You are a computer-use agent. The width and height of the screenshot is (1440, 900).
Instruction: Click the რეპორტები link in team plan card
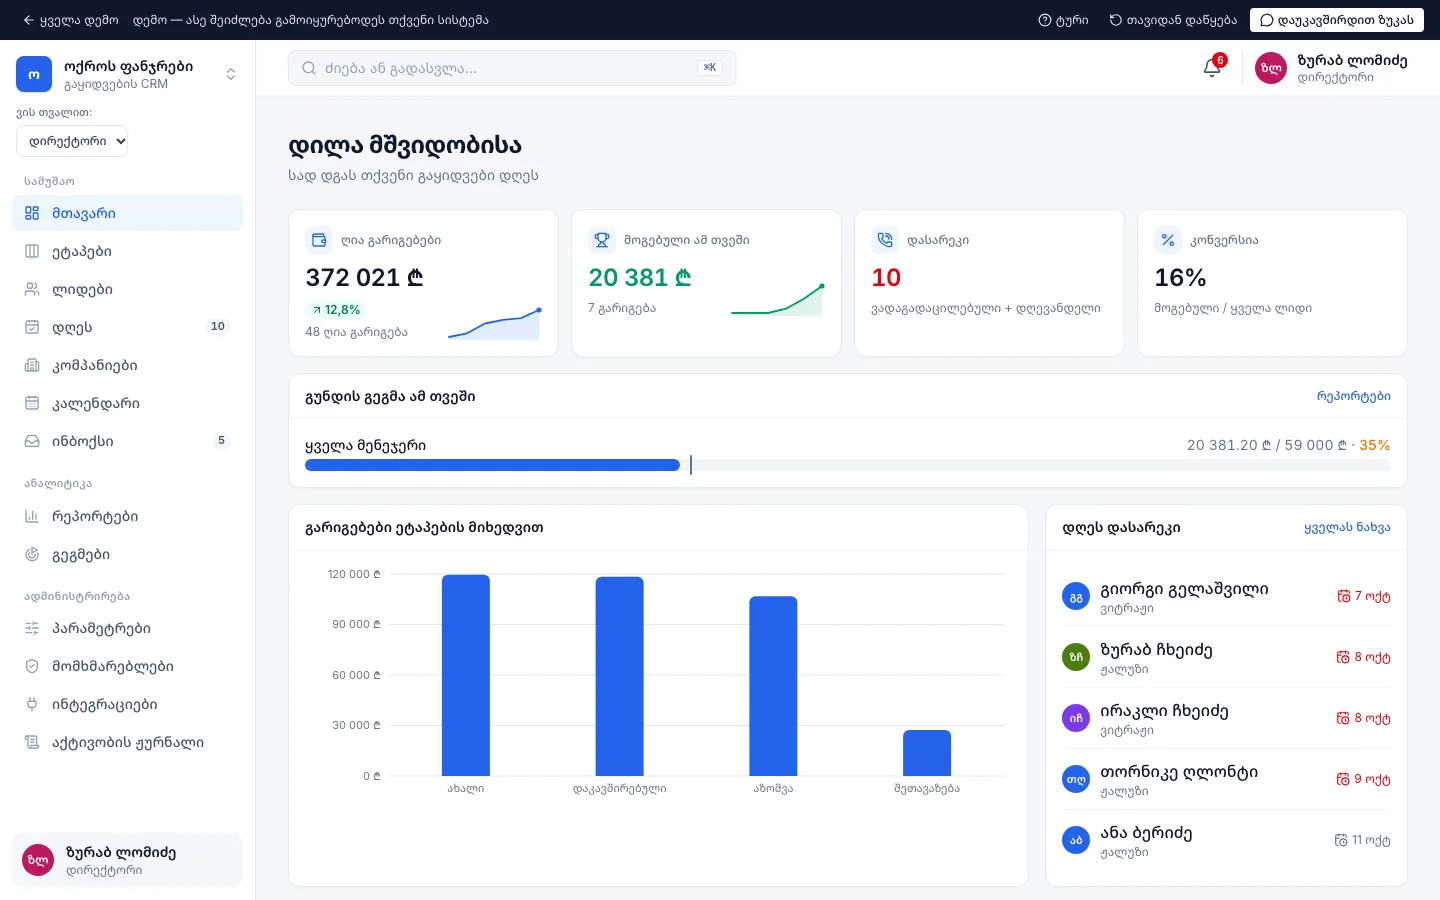click(x=1353, y=396)
